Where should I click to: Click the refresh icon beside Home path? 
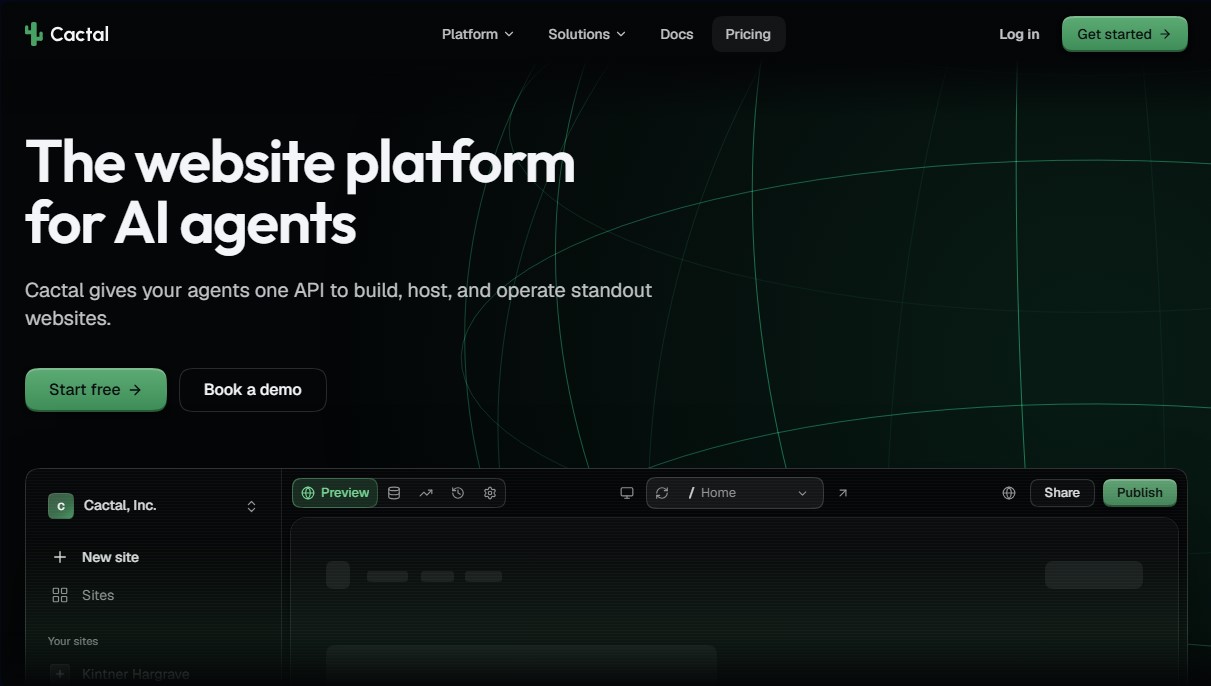[662, 493]
